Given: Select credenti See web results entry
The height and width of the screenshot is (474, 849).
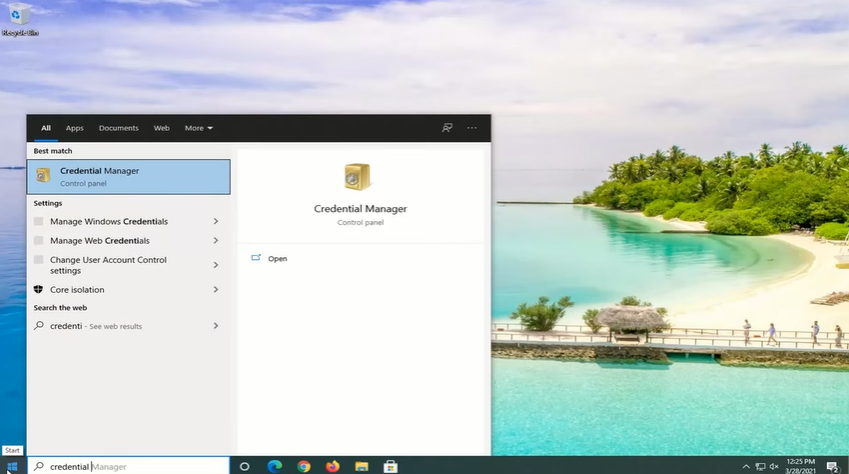Looking at the screenshot, I should point(128,326).
